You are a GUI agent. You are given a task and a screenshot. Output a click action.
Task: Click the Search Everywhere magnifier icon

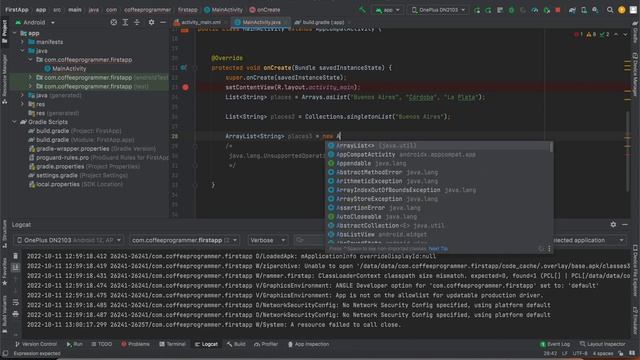(610, 10)
